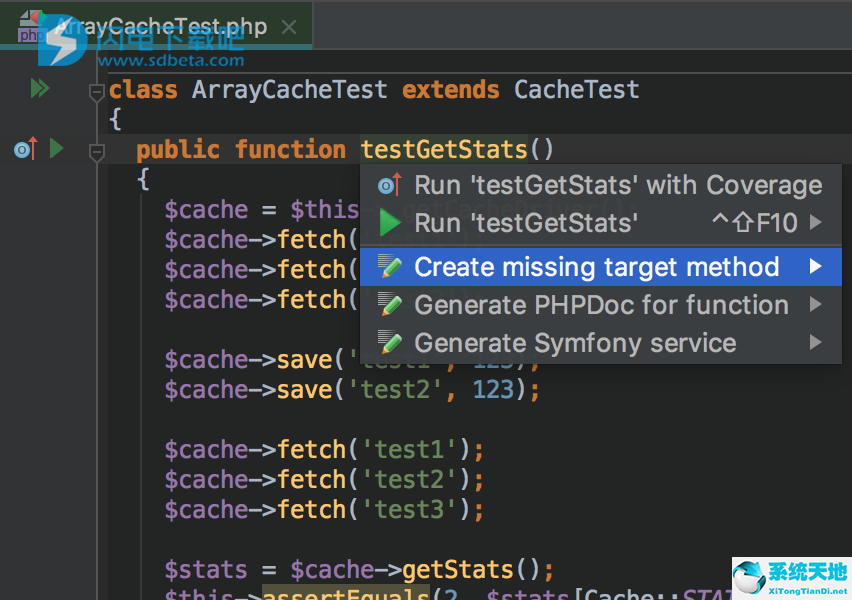Screen dimensions: 852x600
Task: Click the getStats method call
Action: [458, 570]
